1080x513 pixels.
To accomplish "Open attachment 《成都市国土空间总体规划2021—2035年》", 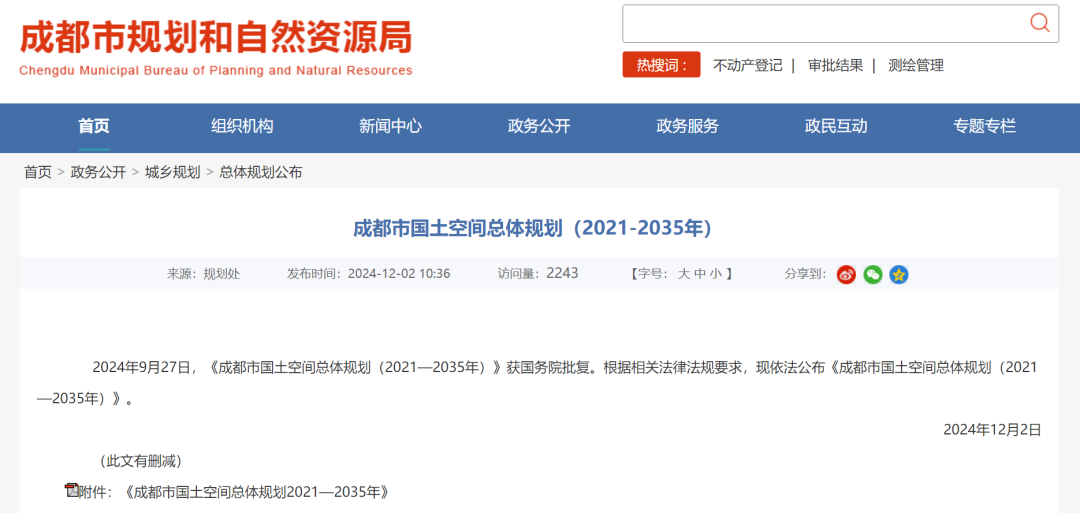I will (x=258, y=492).
